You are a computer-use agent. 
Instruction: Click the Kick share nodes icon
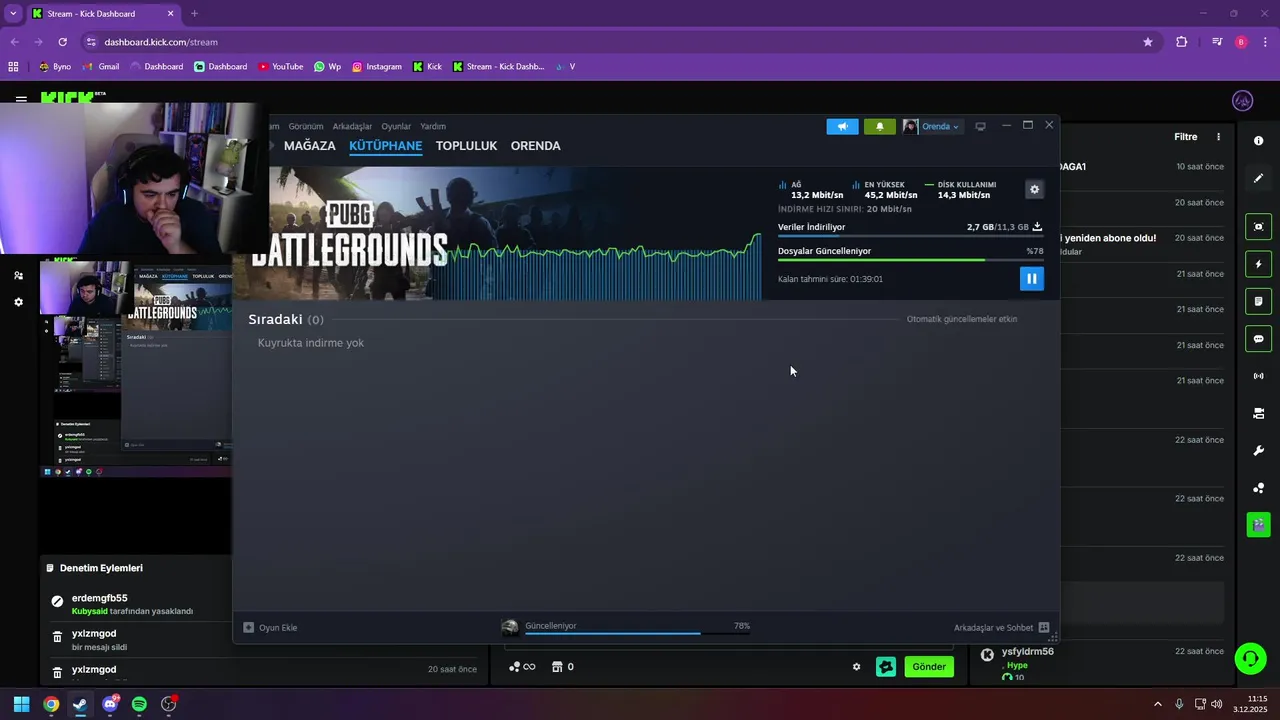tap(1258, 488)
